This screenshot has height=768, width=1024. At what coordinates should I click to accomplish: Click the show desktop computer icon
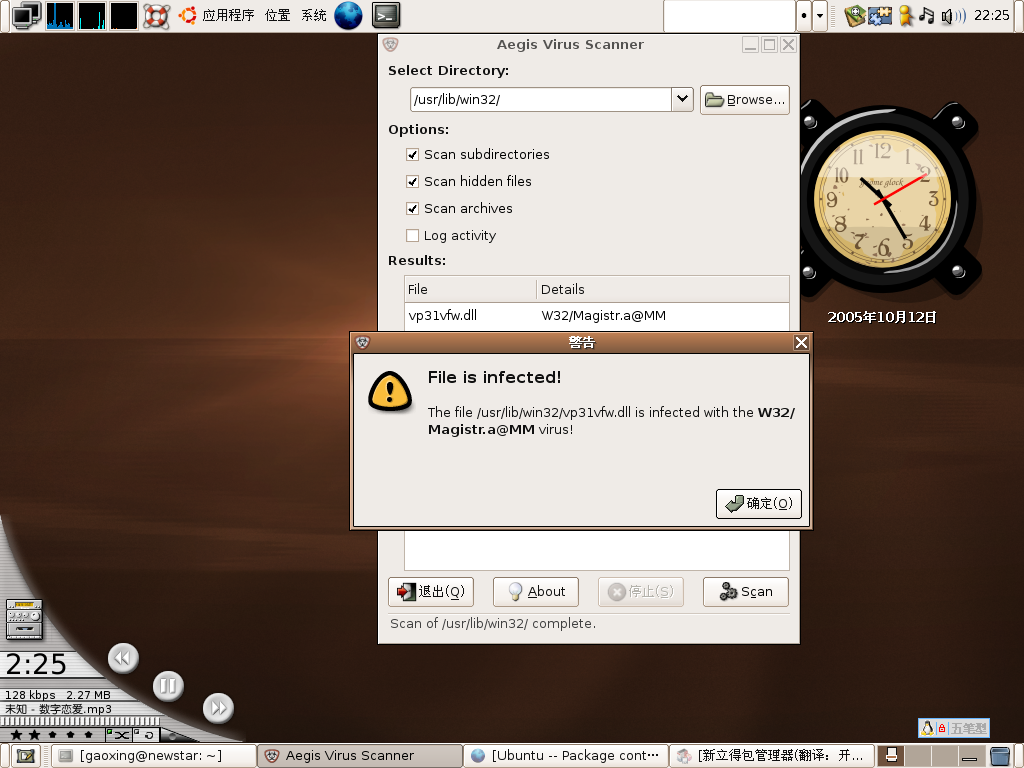pos(26,16)
